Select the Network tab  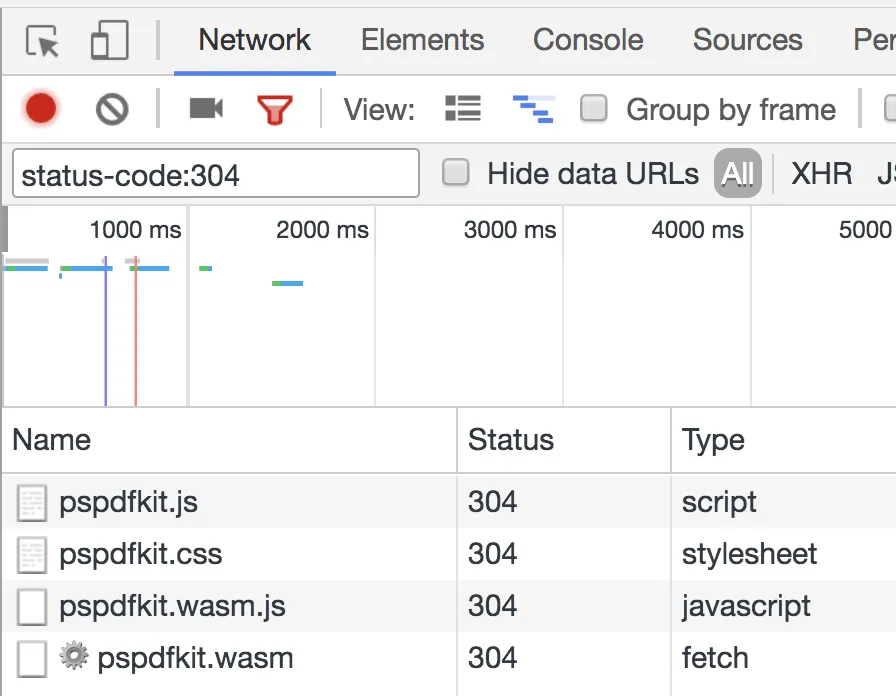click(x=254, y=40)
